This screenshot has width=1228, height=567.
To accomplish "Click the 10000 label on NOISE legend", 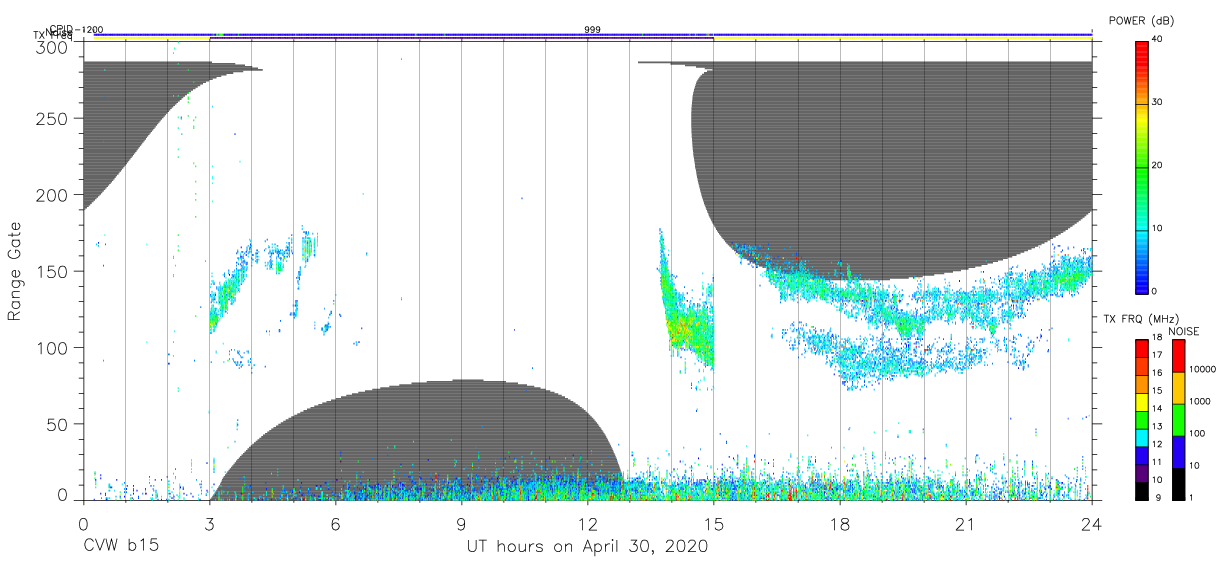I will point(1201,369).
